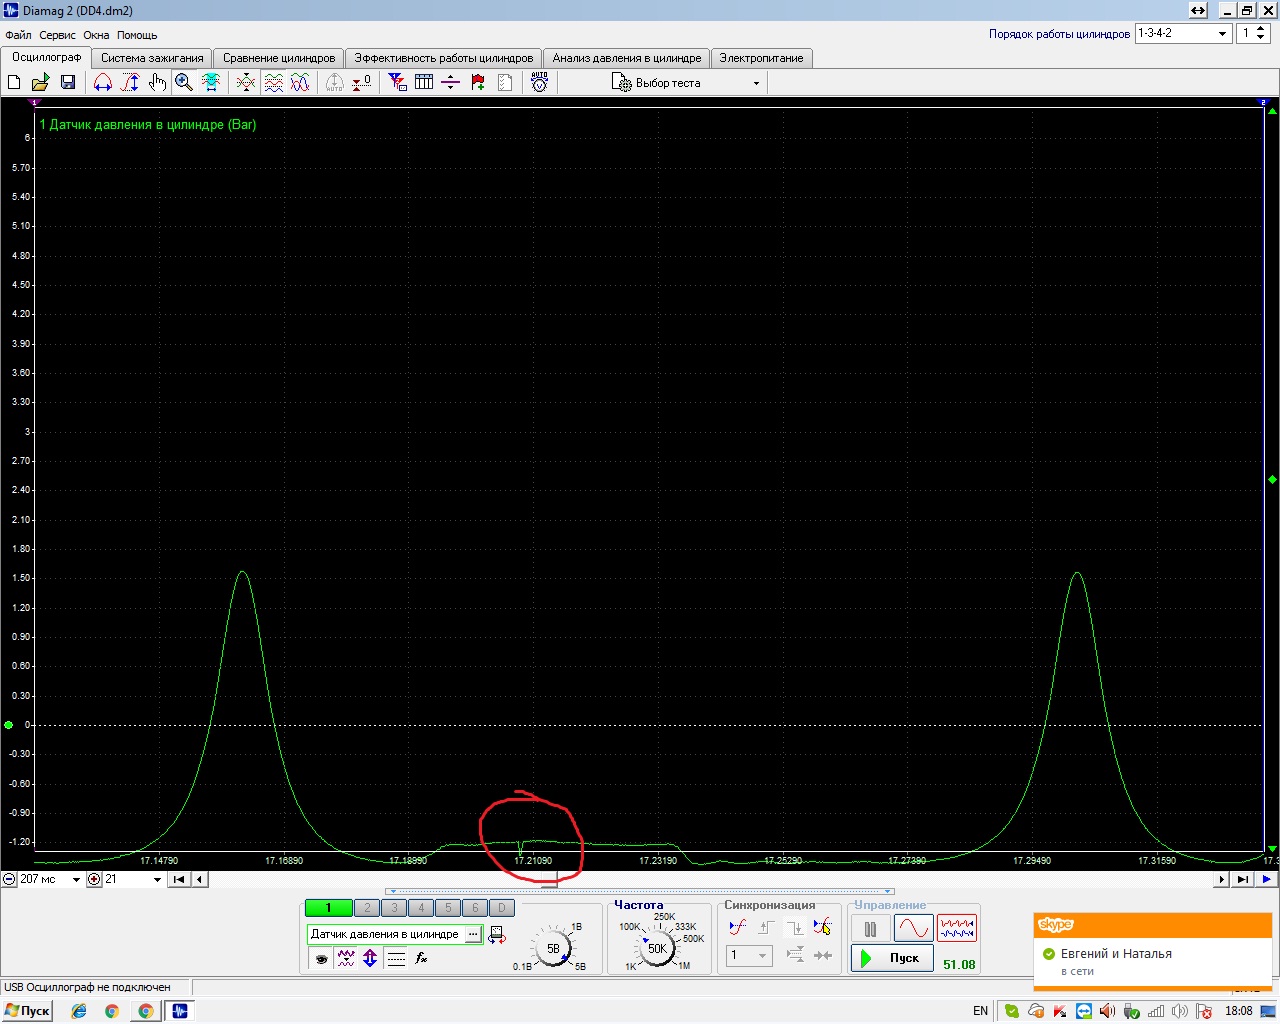
Task: Click the overlapping sine waves icon
Action: [300, 83]
